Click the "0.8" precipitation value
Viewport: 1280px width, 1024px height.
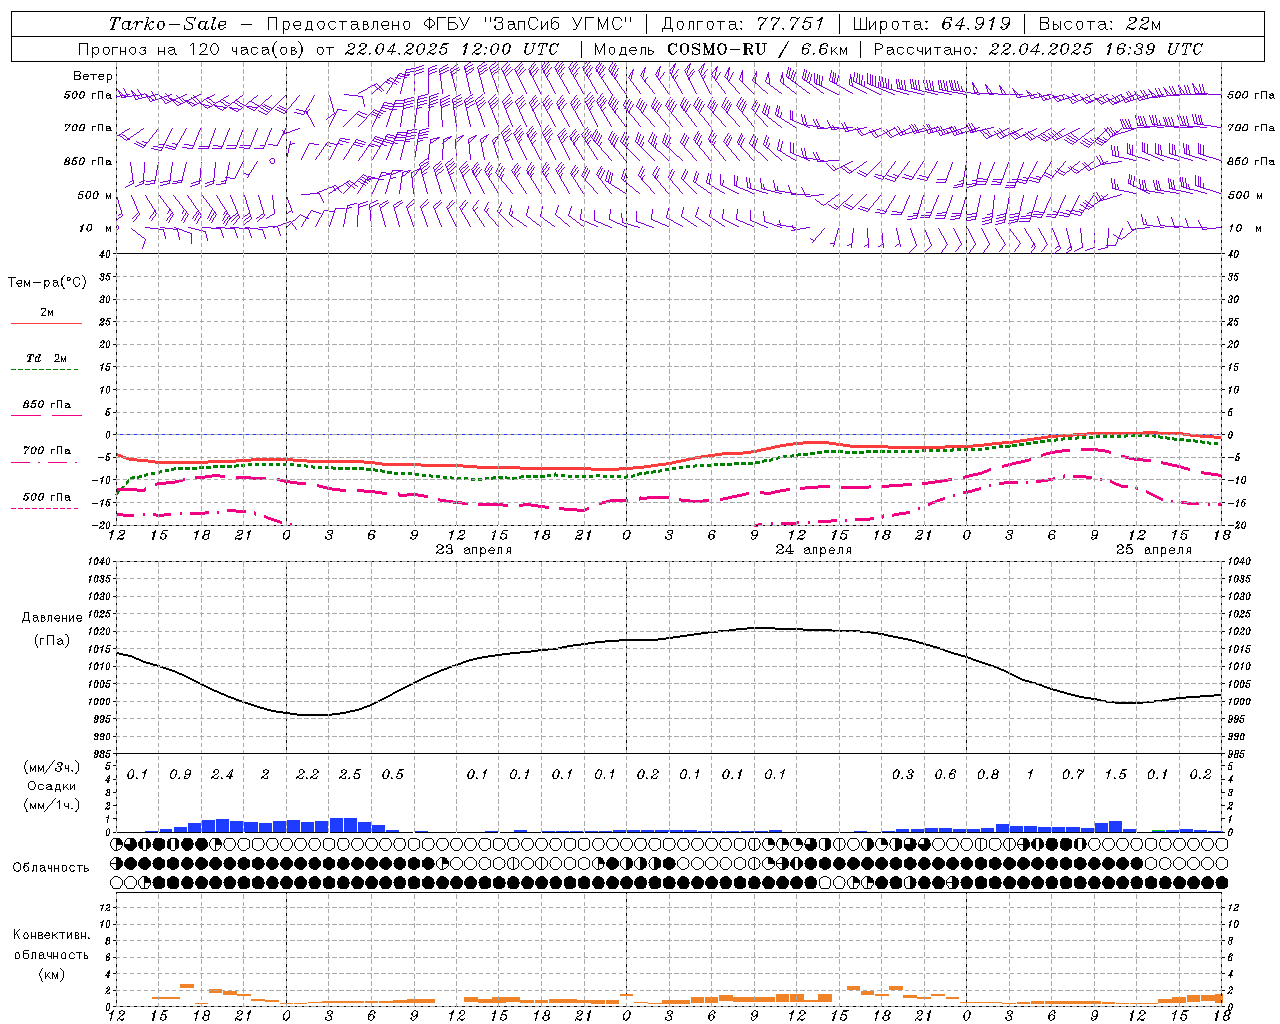click(988, 775)
